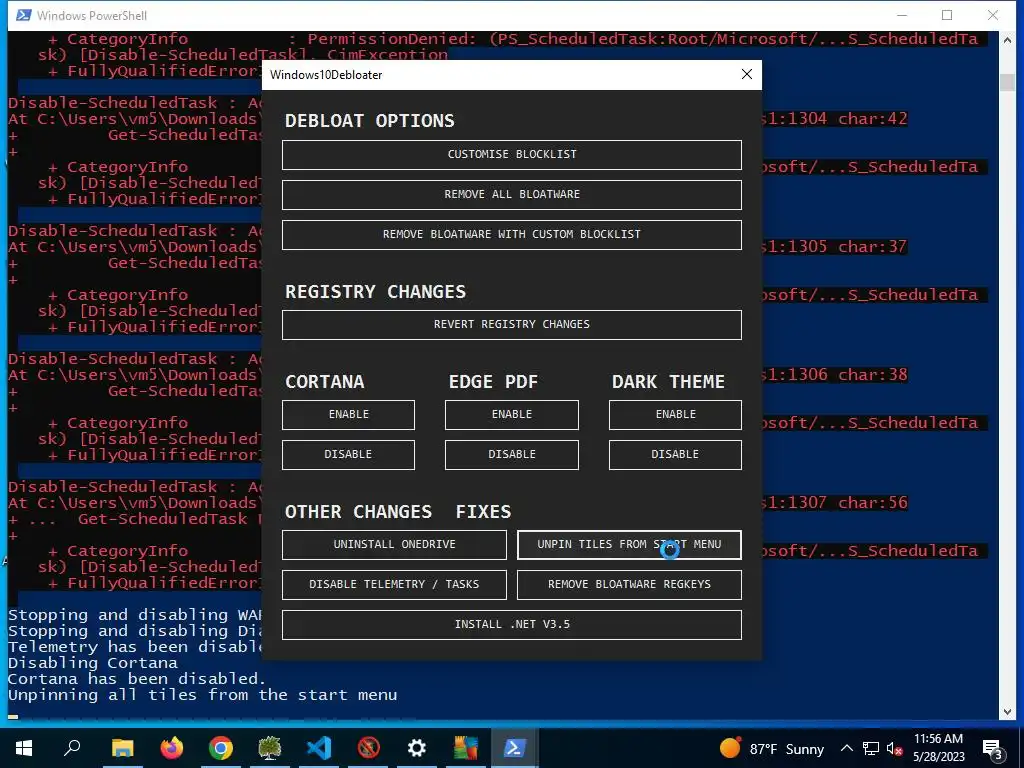Click Disable Telemetry / Tasks button
Image resolution: width=1024 pixels, height=768 pixels.
coord(394,584)
